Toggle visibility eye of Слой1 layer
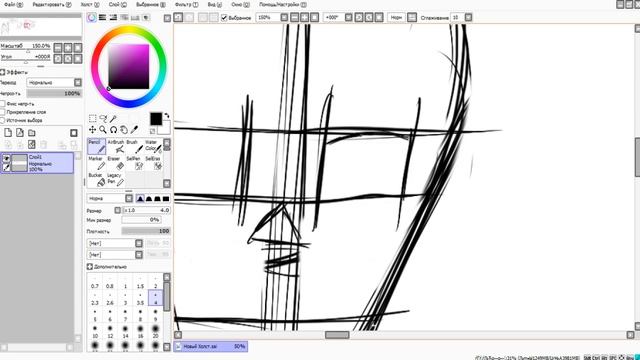This screenshot has height=360, width=640. (6, 158)
